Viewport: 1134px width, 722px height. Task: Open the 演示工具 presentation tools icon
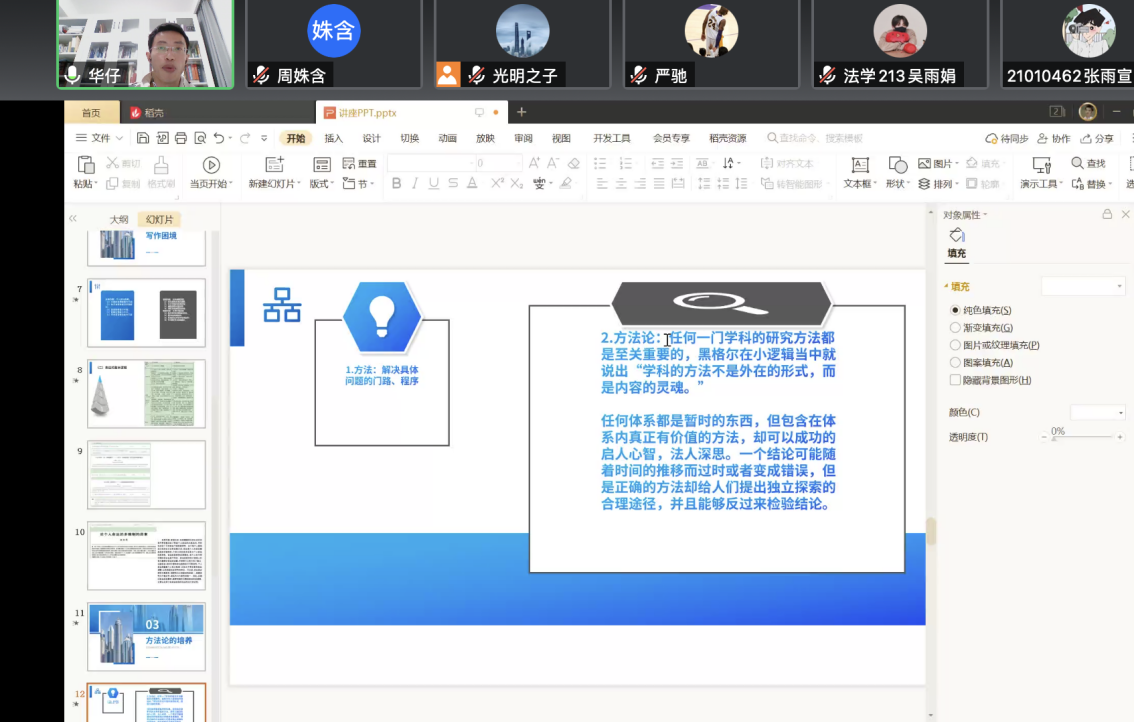tap(1041, 165)
